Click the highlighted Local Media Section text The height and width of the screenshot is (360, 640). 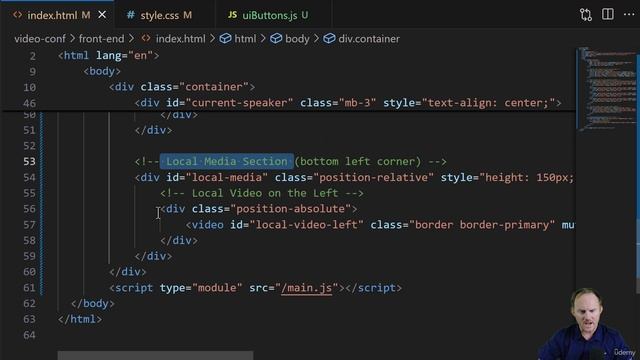click(227, 162)
